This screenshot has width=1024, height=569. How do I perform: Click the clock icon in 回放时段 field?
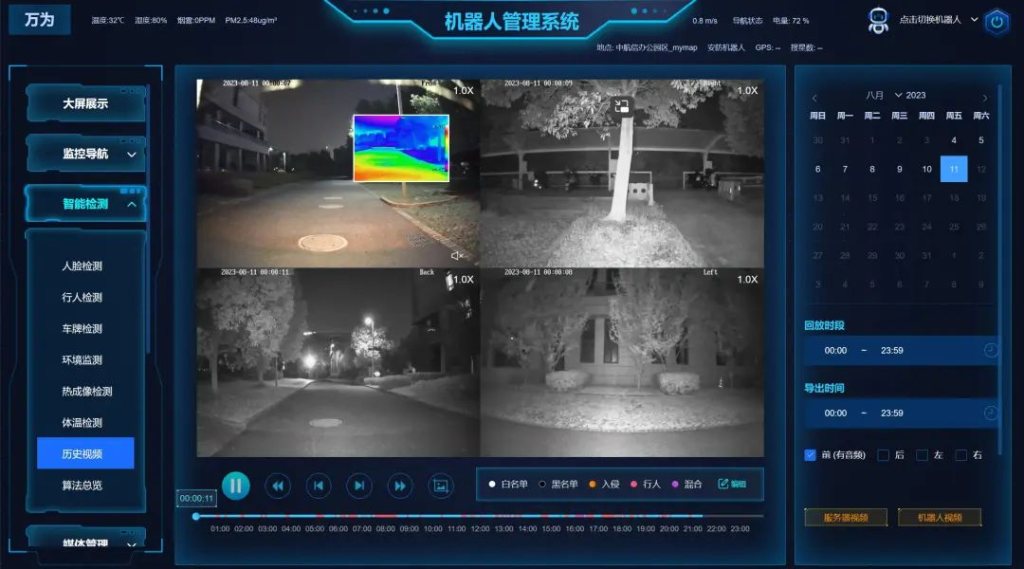click(x=990, y=350)
